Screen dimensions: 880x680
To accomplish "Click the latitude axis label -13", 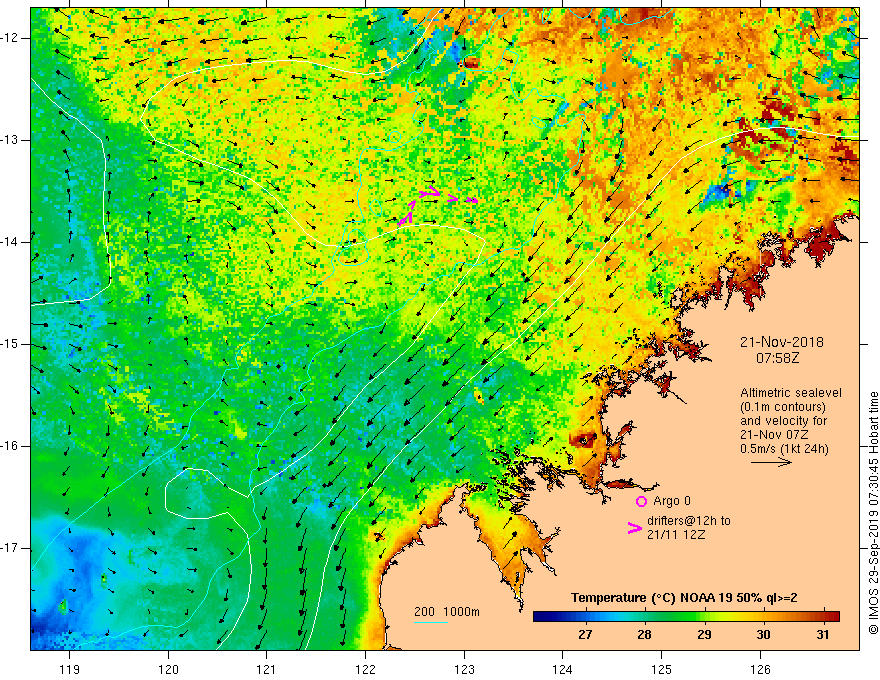I will (x=10, y=140).
